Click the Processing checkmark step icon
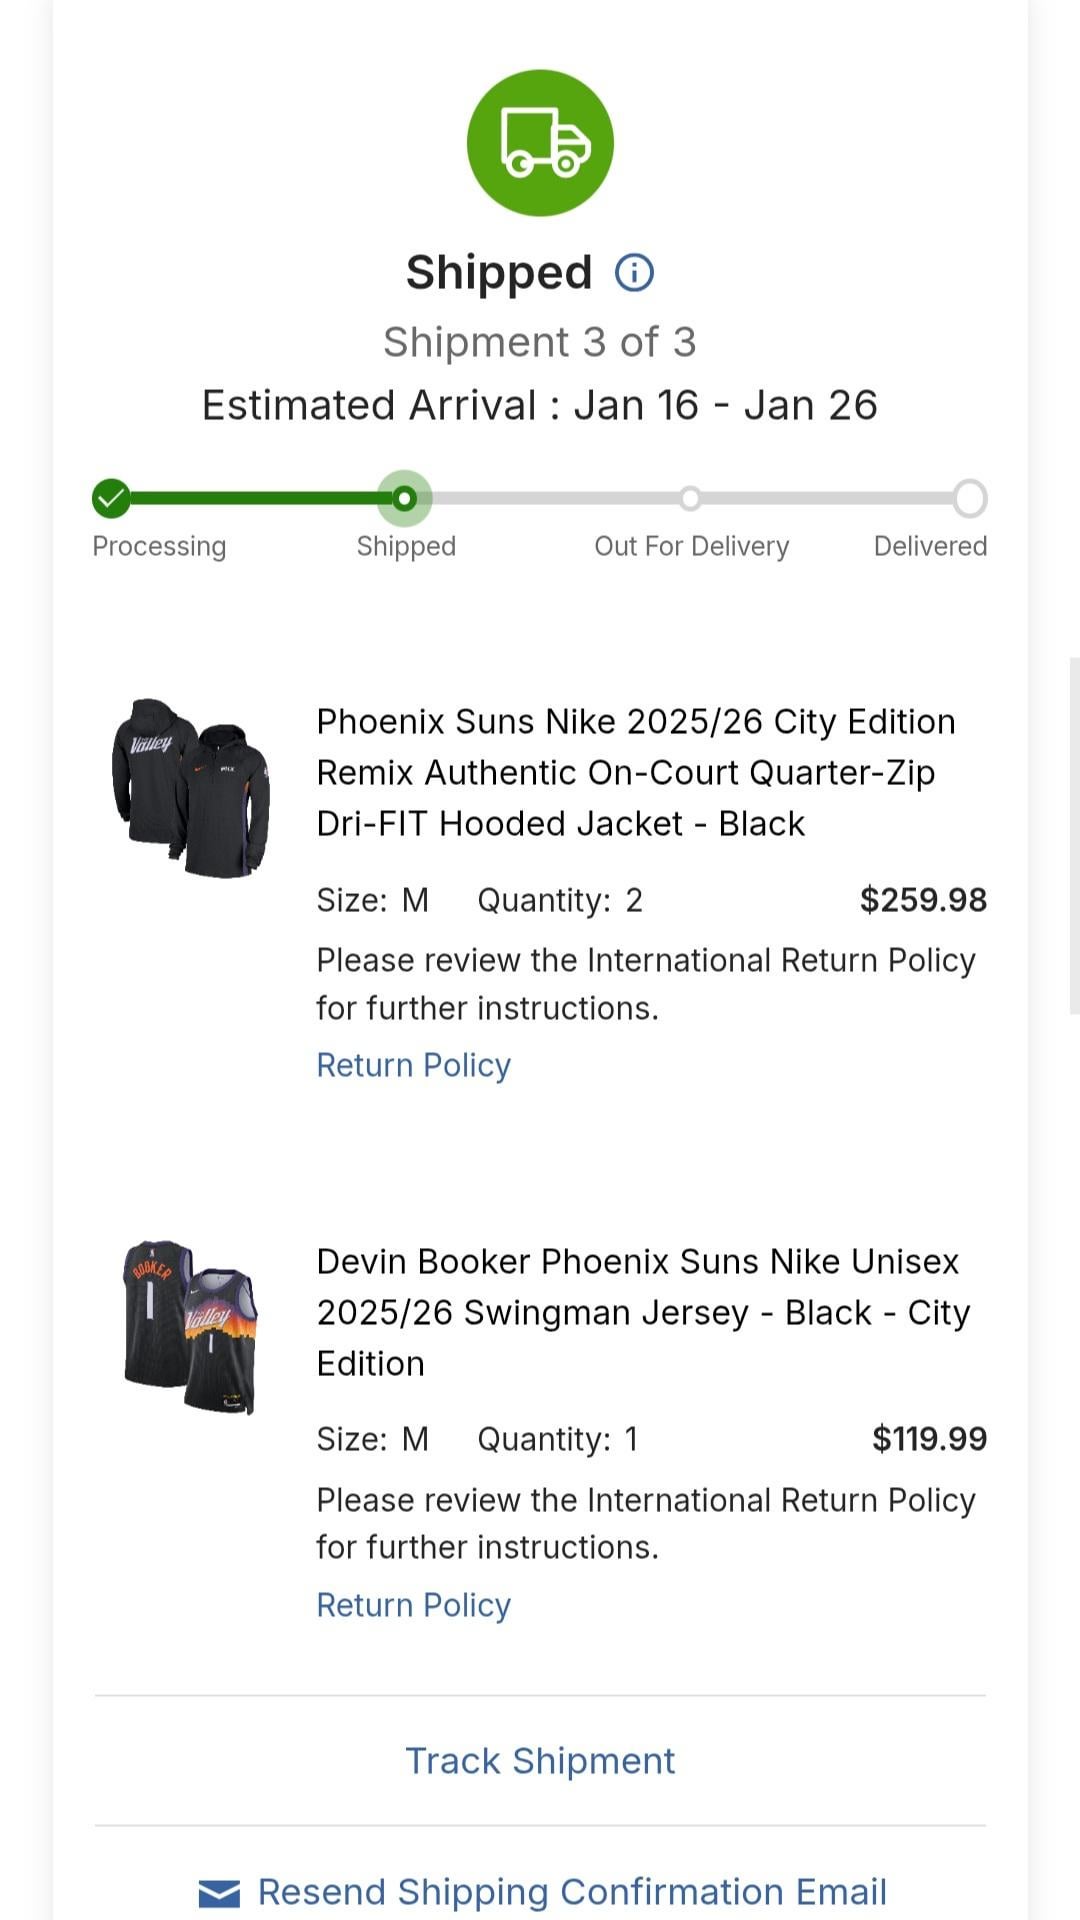Viewport: 1080px width, 1920px height. point(111,498)
